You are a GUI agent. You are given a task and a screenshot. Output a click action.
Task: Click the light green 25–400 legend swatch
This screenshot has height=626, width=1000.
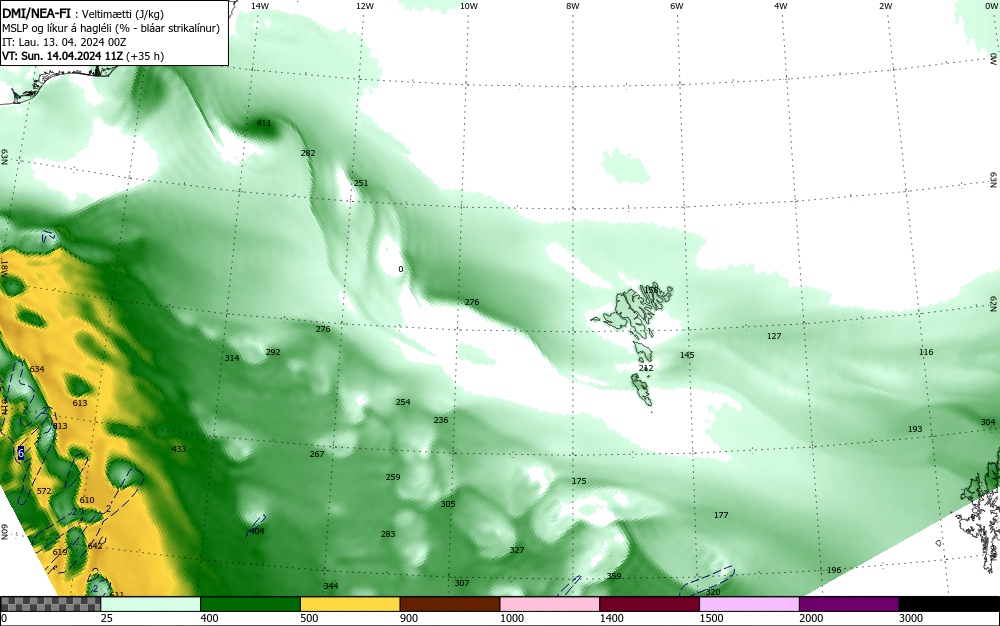tap(151, 604)
